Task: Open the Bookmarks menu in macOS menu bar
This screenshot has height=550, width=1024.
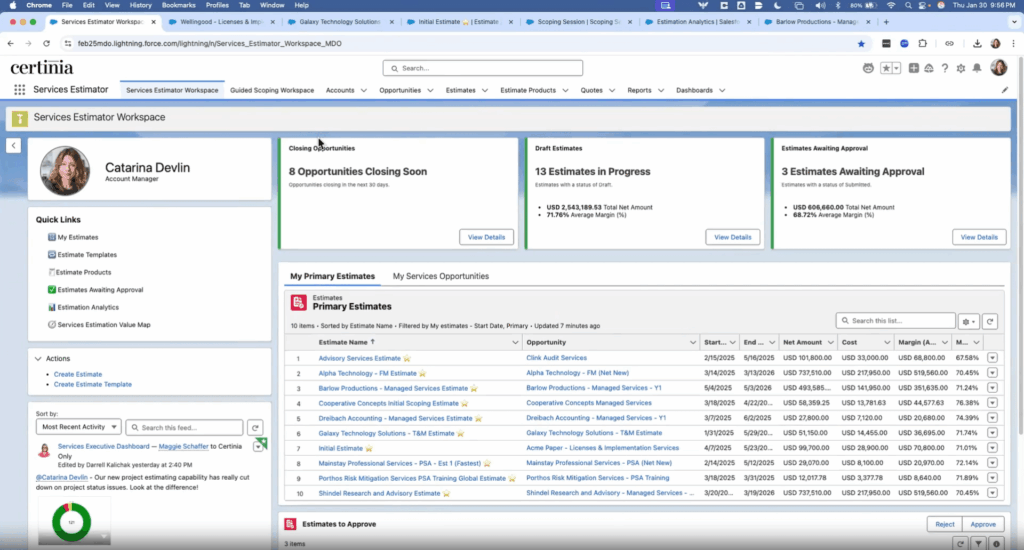Action: click(178, 5)
